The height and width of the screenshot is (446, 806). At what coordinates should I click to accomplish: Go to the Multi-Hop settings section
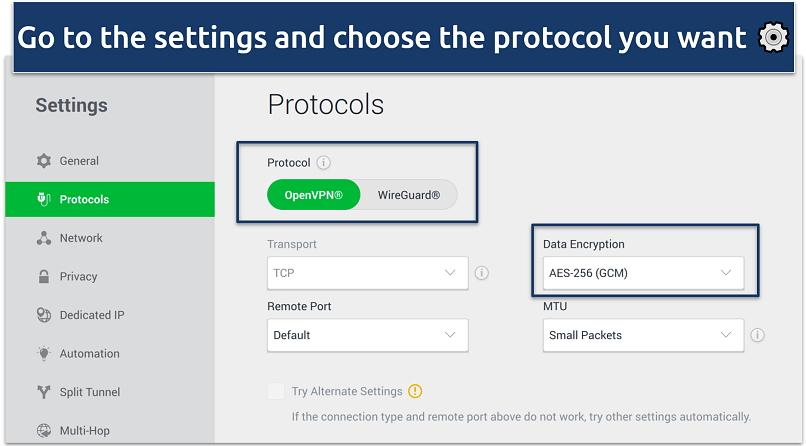click(x=84, y=431)
